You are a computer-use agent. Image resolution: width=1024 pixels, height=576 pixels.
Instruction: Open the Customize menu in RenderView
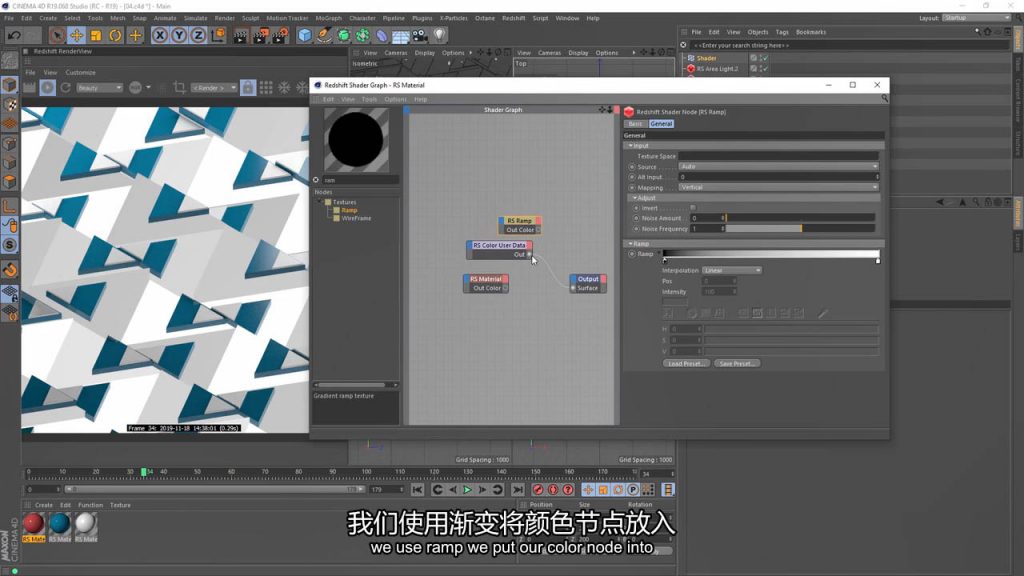[80, 72]
